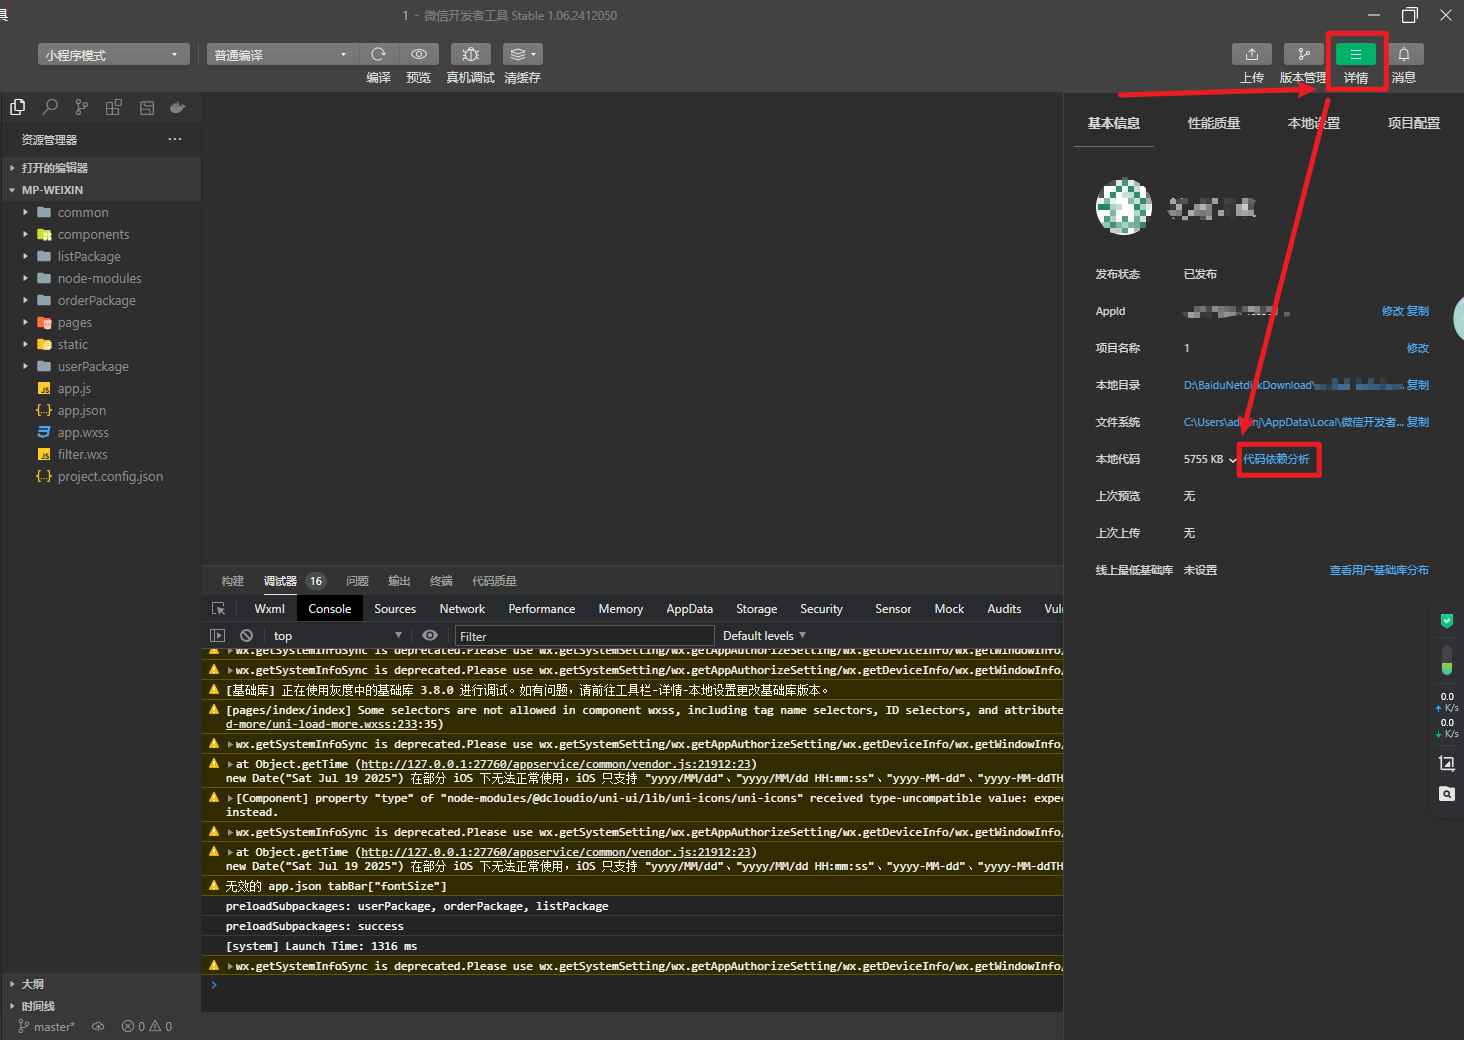Open 资源管理器 more actions ellipsis

point(175,139)
